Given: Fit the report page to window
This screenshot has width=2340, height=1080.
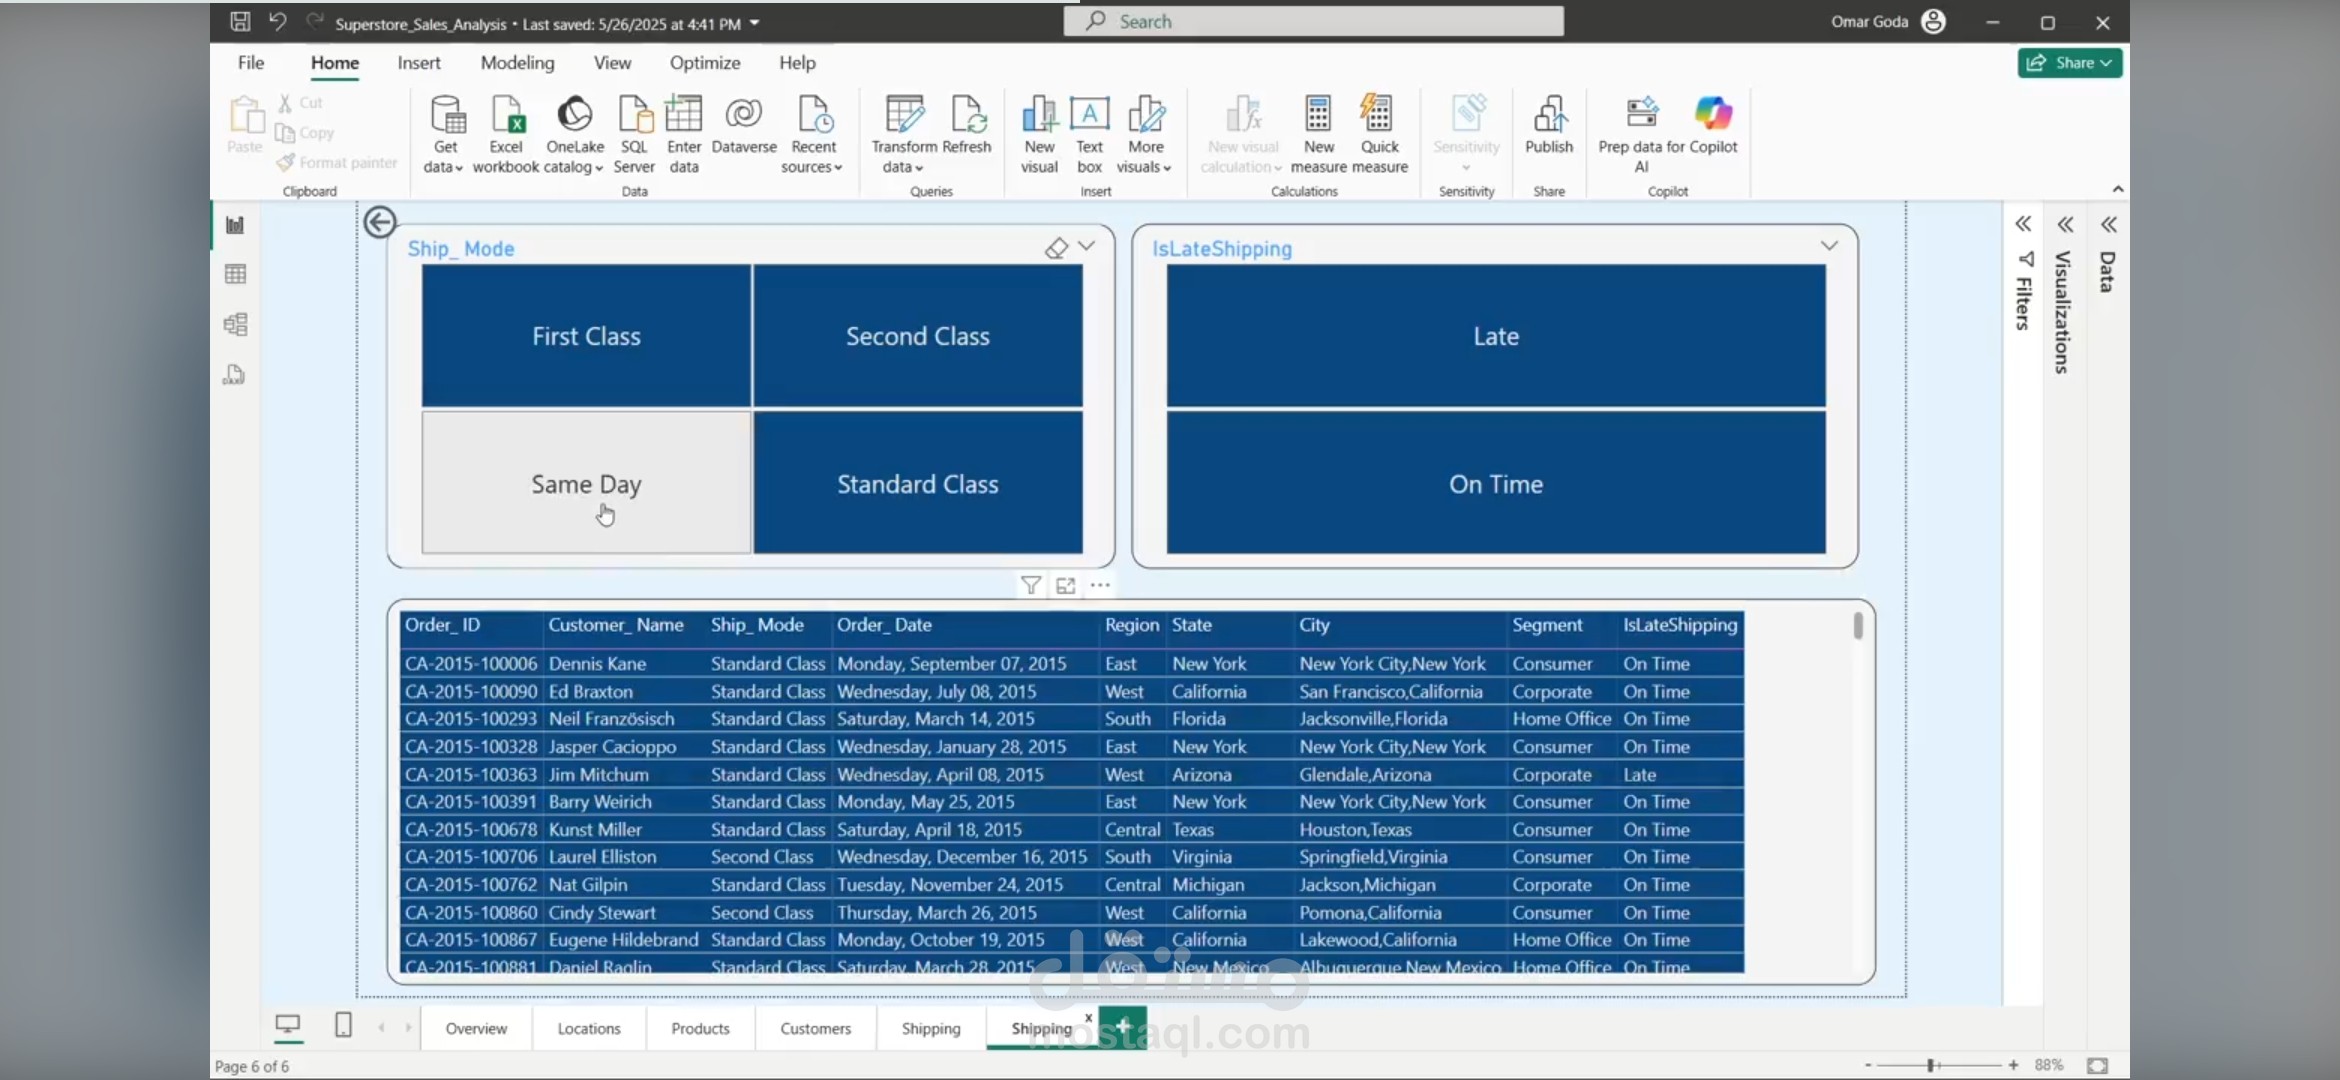Looking at the screenshot, I should pyautogui.click(x=2098, y=1066).
